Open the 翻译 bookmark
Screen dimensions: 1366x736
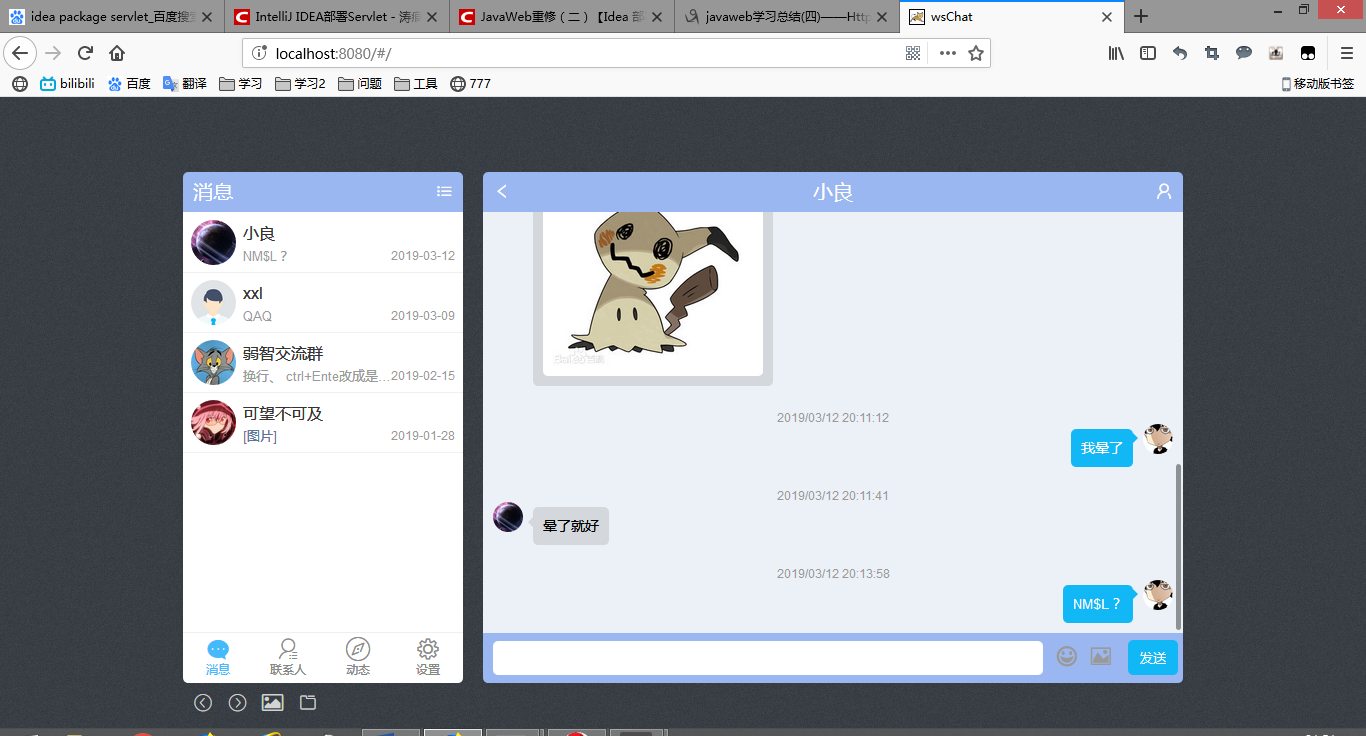click(x=185, y=84)
